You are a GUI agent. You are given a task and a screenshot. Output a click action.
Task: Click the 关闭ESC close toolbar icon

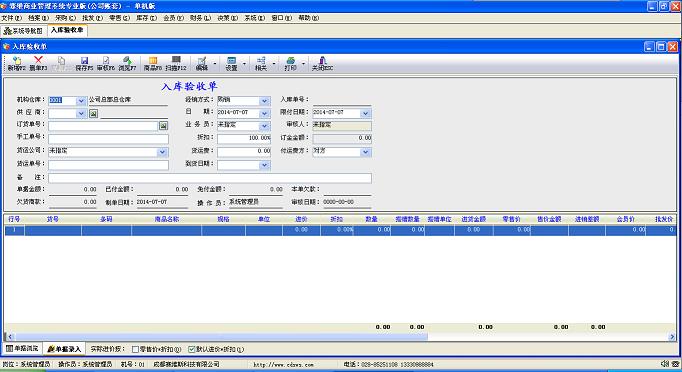click(322, 61)
